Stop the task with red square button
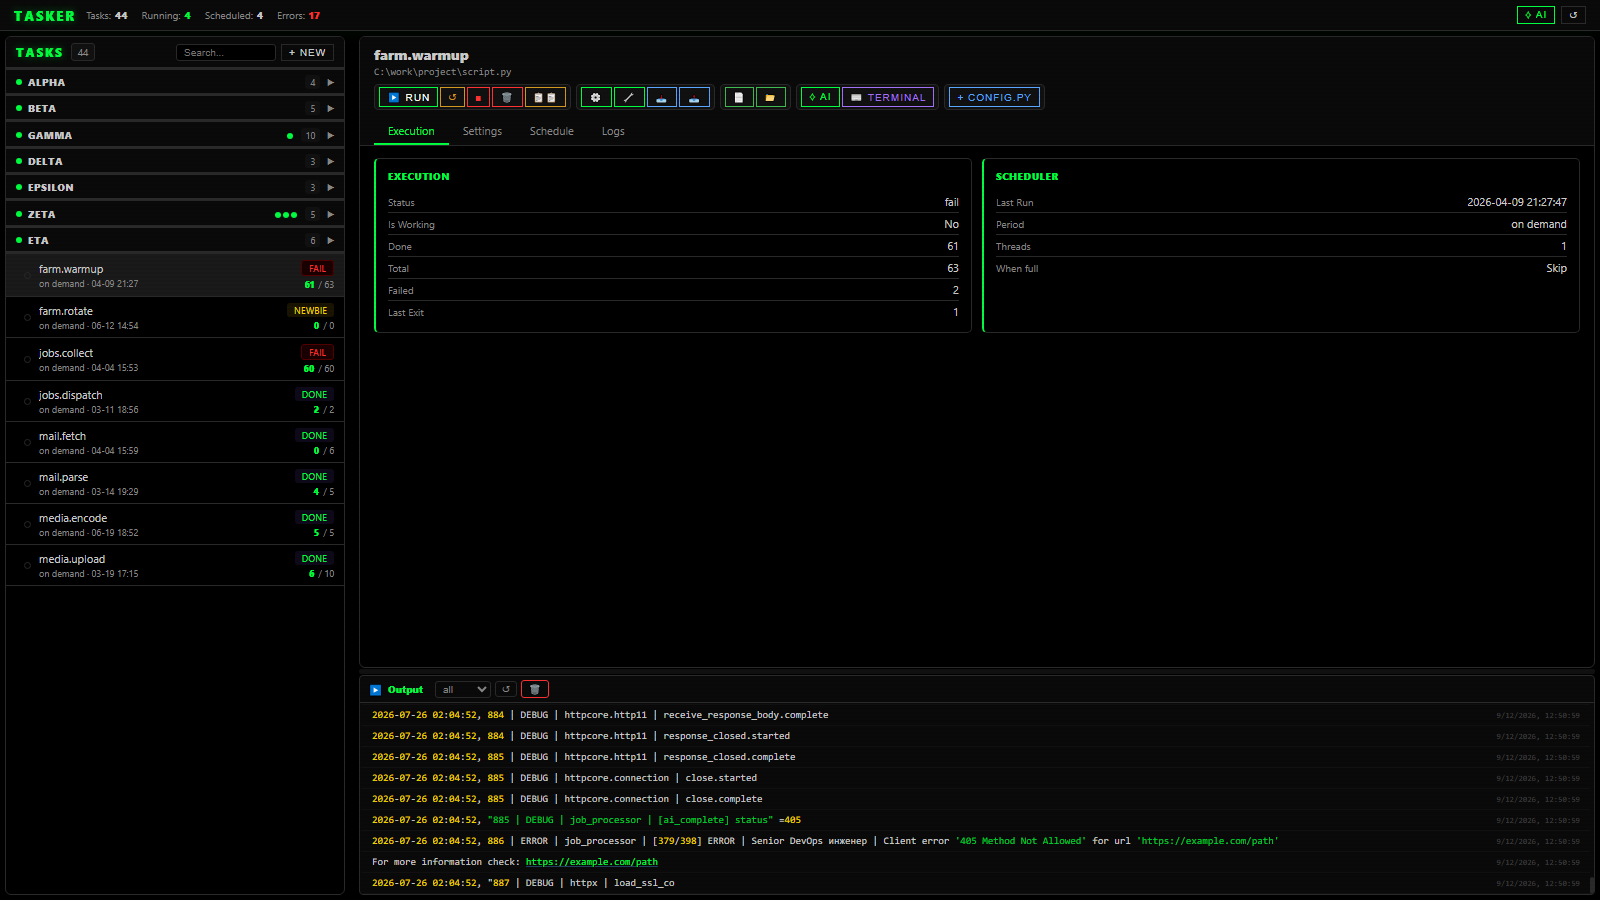This screenshot has height=900, width=1600. pos(478,97)
